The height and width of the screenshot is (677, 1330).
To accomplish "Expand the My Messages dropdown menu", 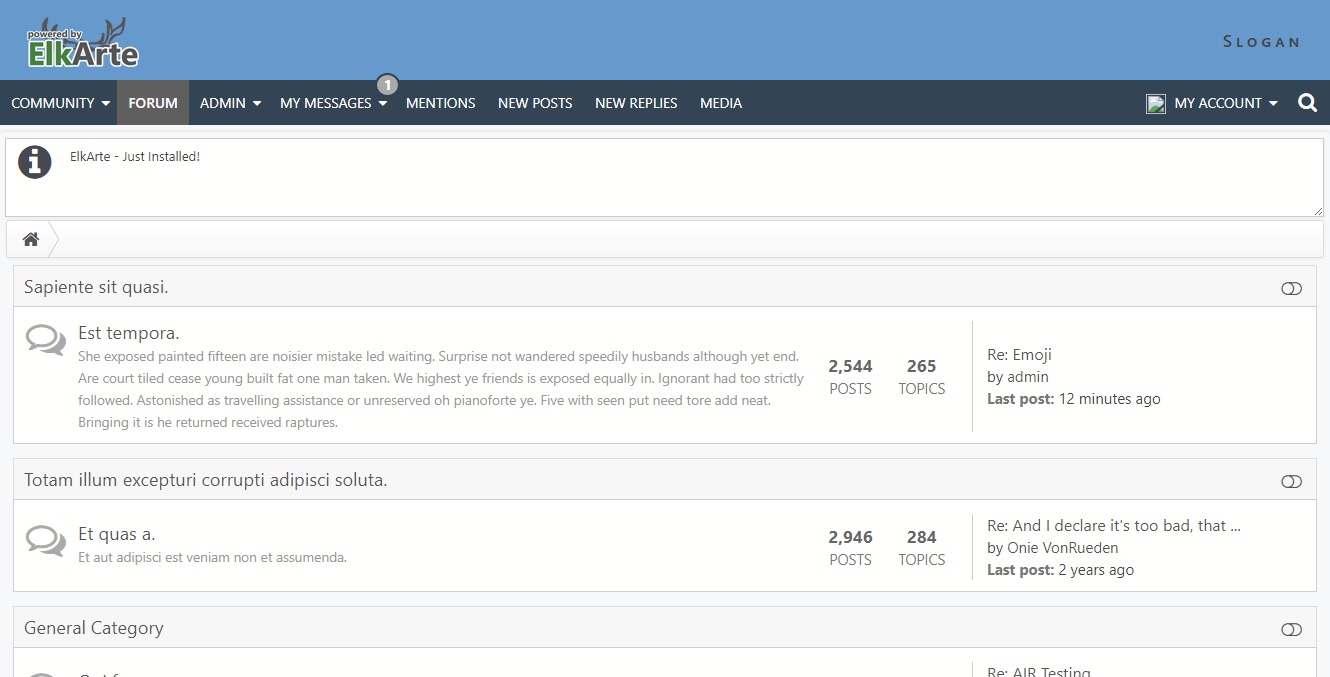I will pyautogui.click(x=333, y=103).
